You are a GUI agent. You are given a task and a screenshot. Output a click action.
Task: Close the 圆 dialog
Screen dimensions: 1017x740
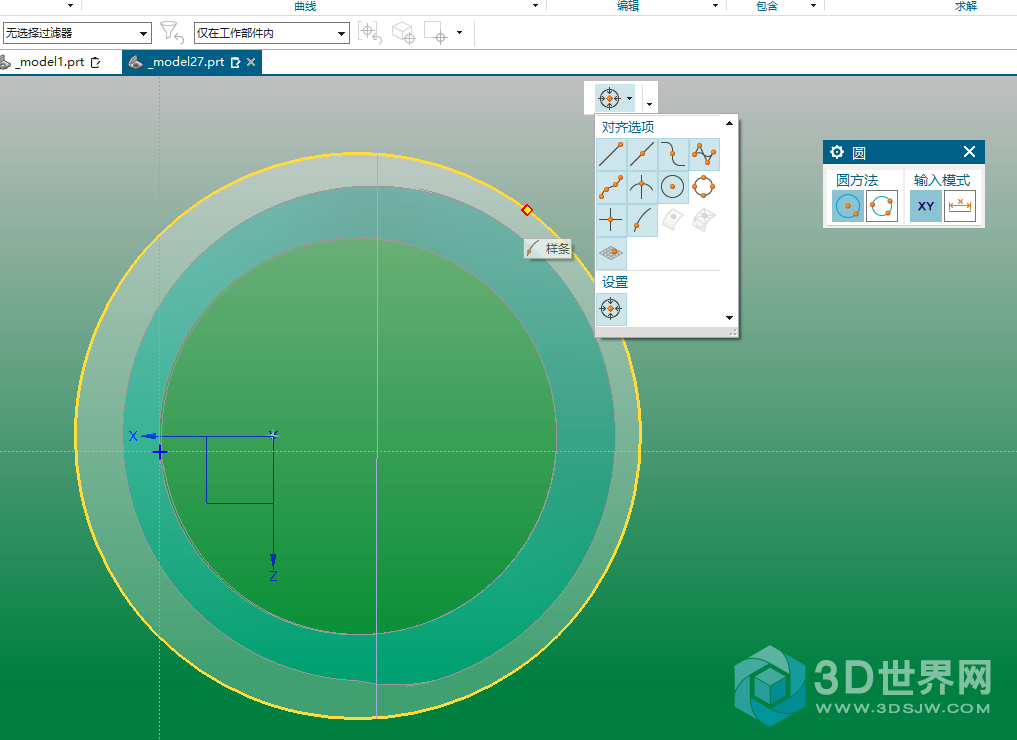[969, 152]
